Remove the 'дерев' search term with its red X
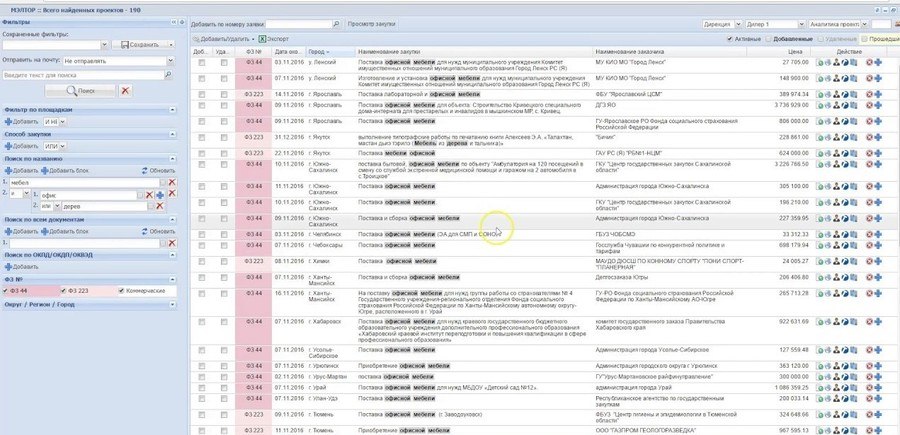The width and height of the screenshot is (900, 435). [x=160, y=206]
